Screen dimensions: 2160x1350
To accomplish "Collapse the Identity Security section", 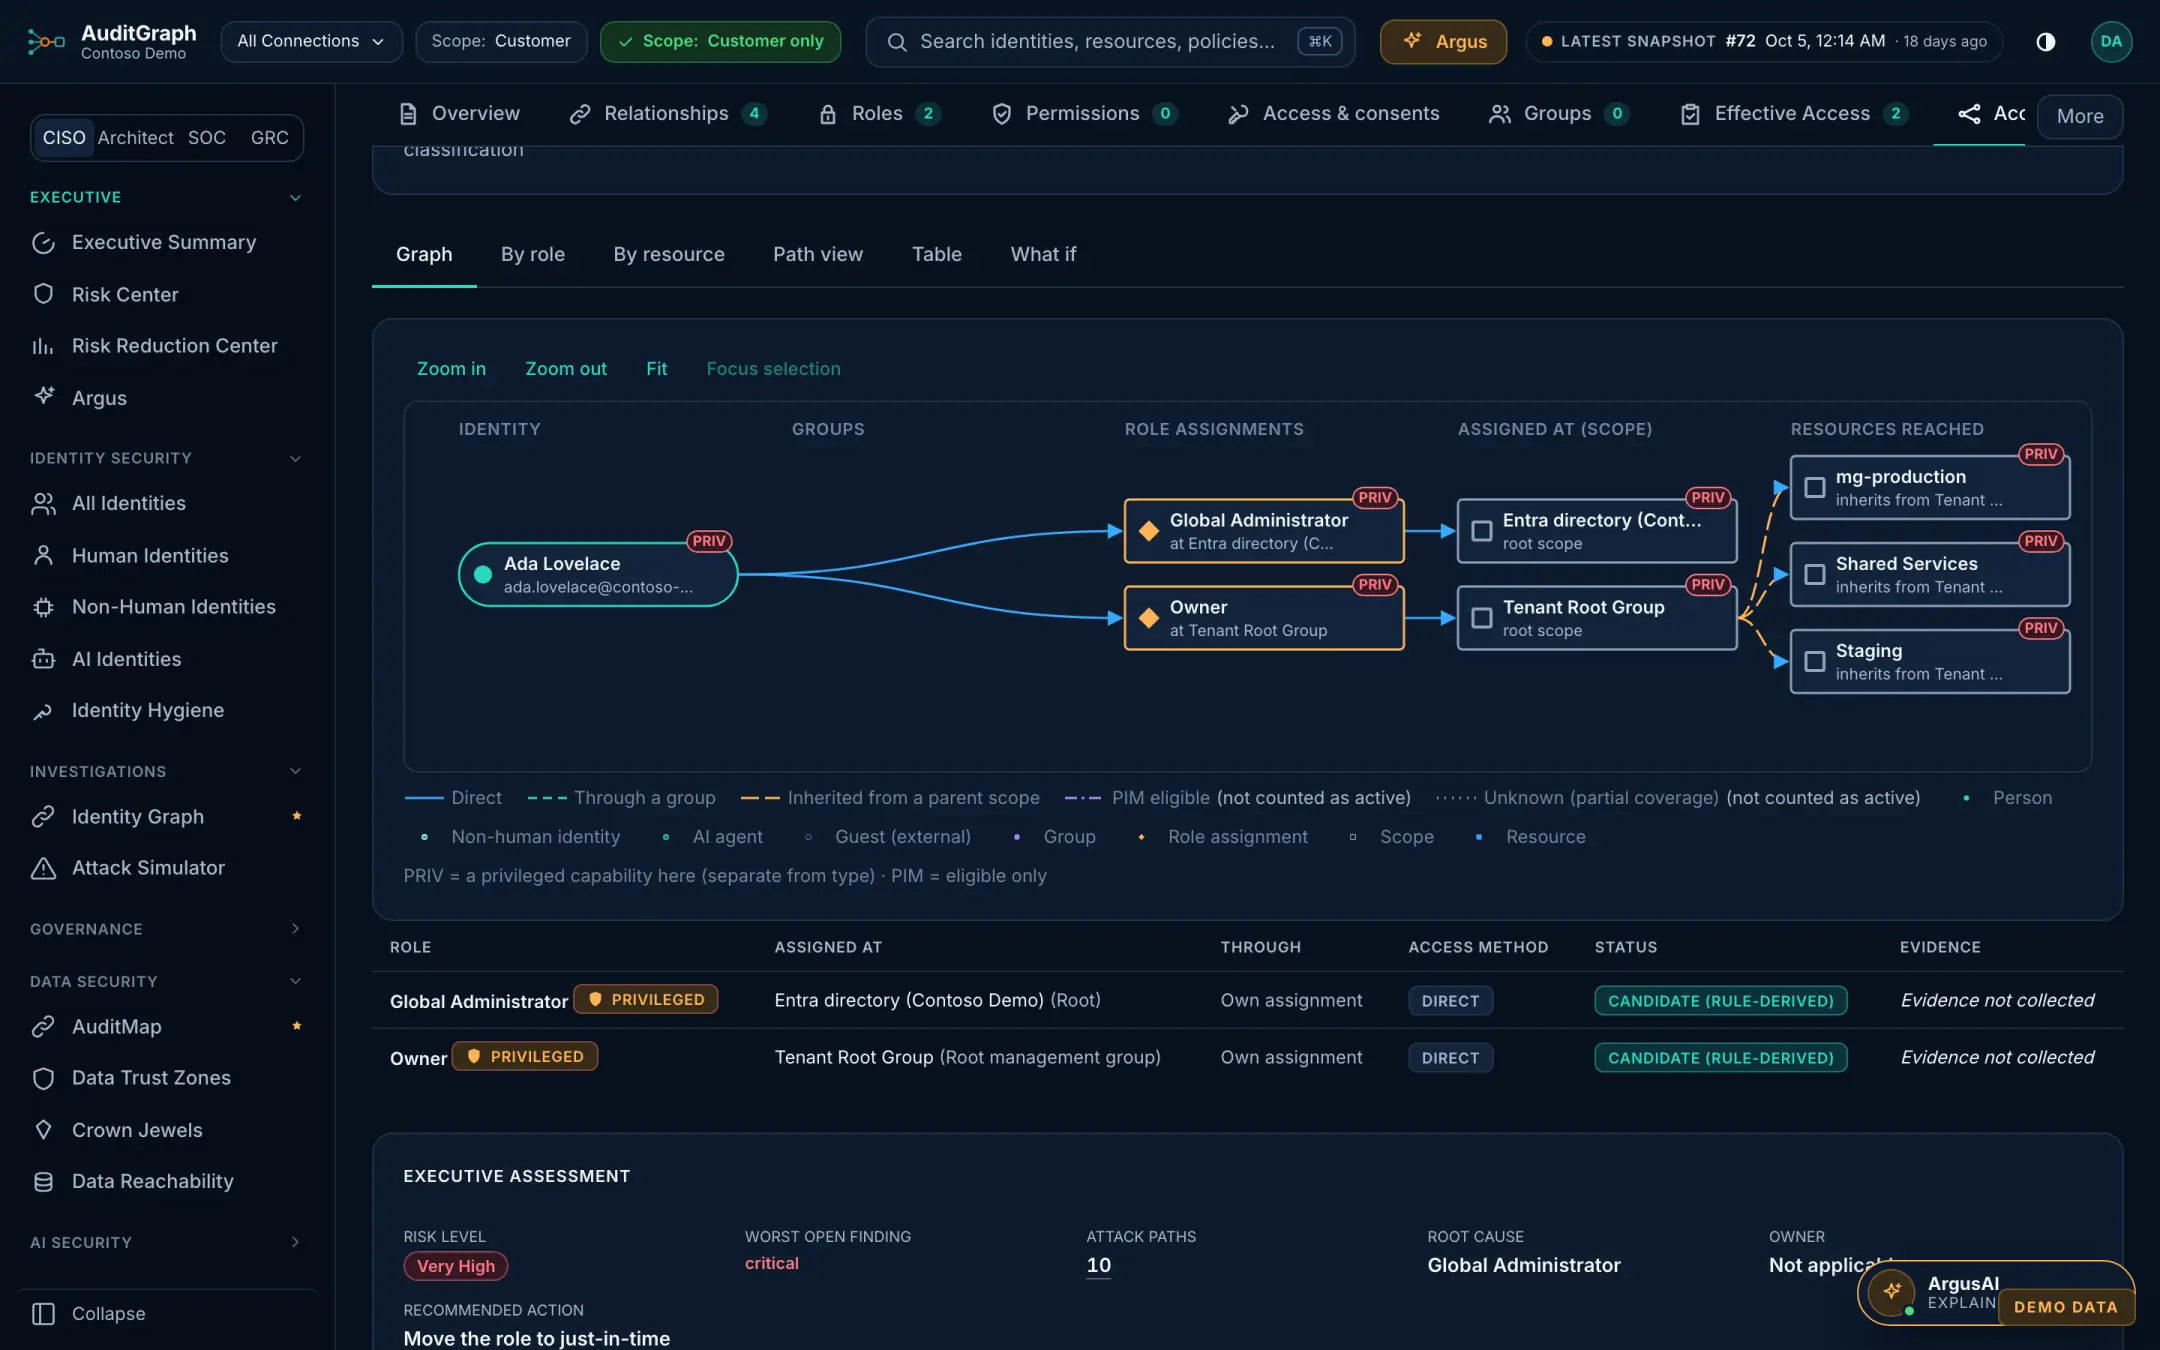I will coord(295,458).
